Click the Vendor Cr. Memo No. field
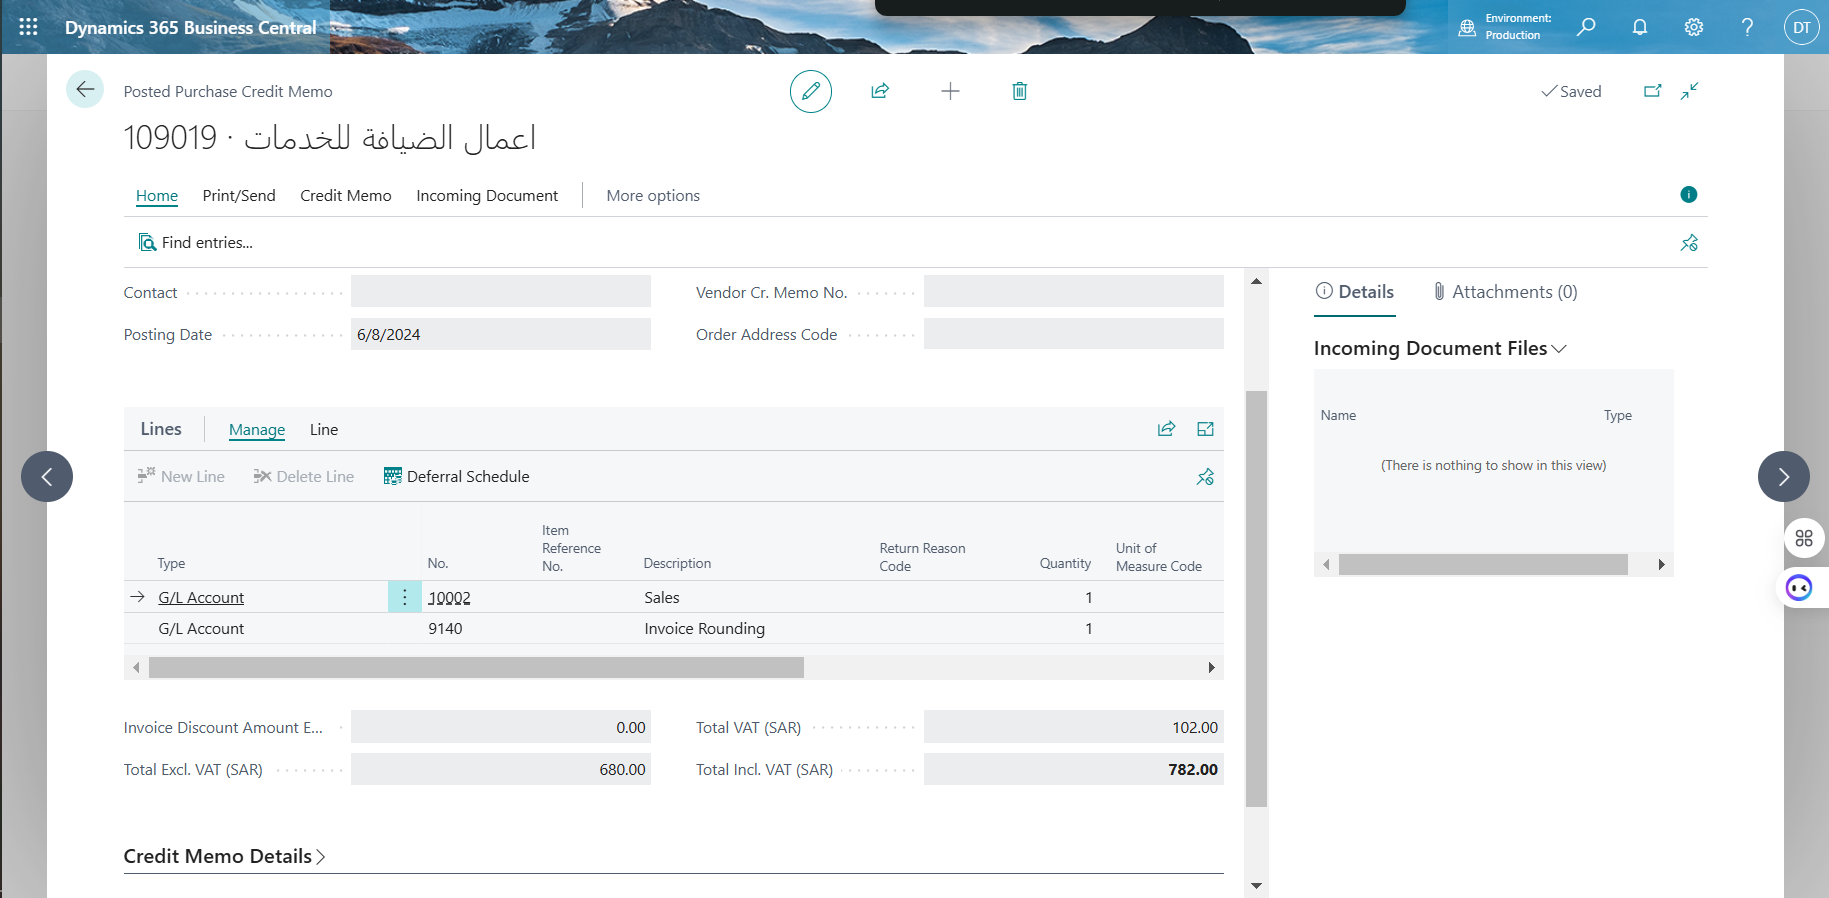1829x898 pixels. [x=1074, y=291]
